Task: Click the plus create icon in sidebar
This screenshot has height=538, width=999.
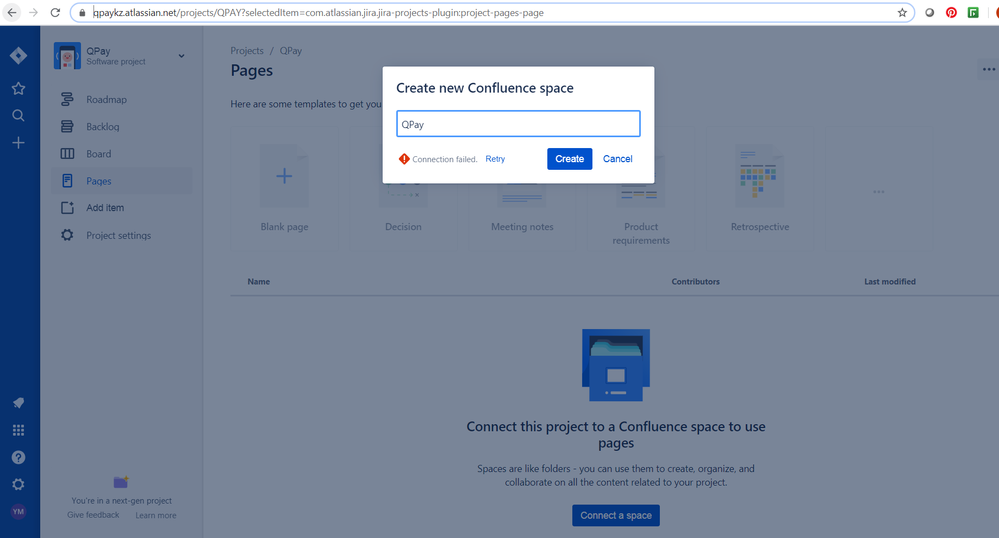Action: pos(18,143)
